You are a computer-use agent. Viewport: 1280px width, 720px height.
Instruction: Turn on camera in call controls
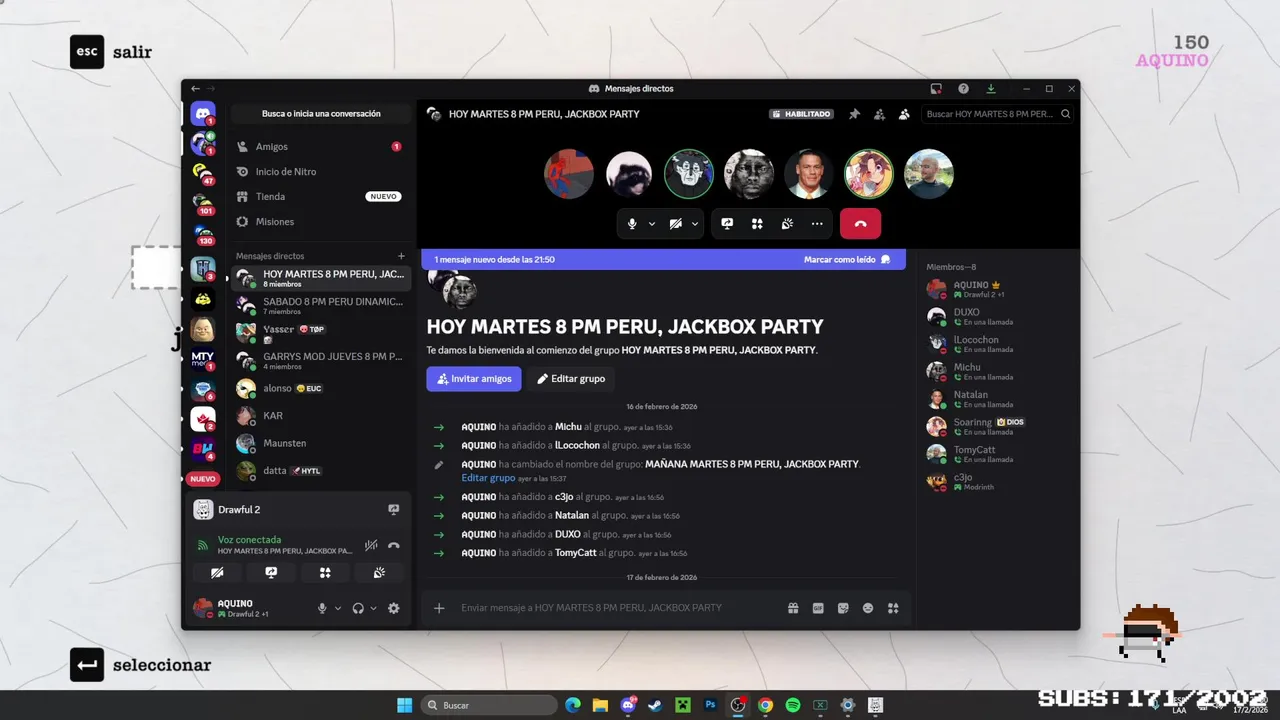tap(676, 224)
